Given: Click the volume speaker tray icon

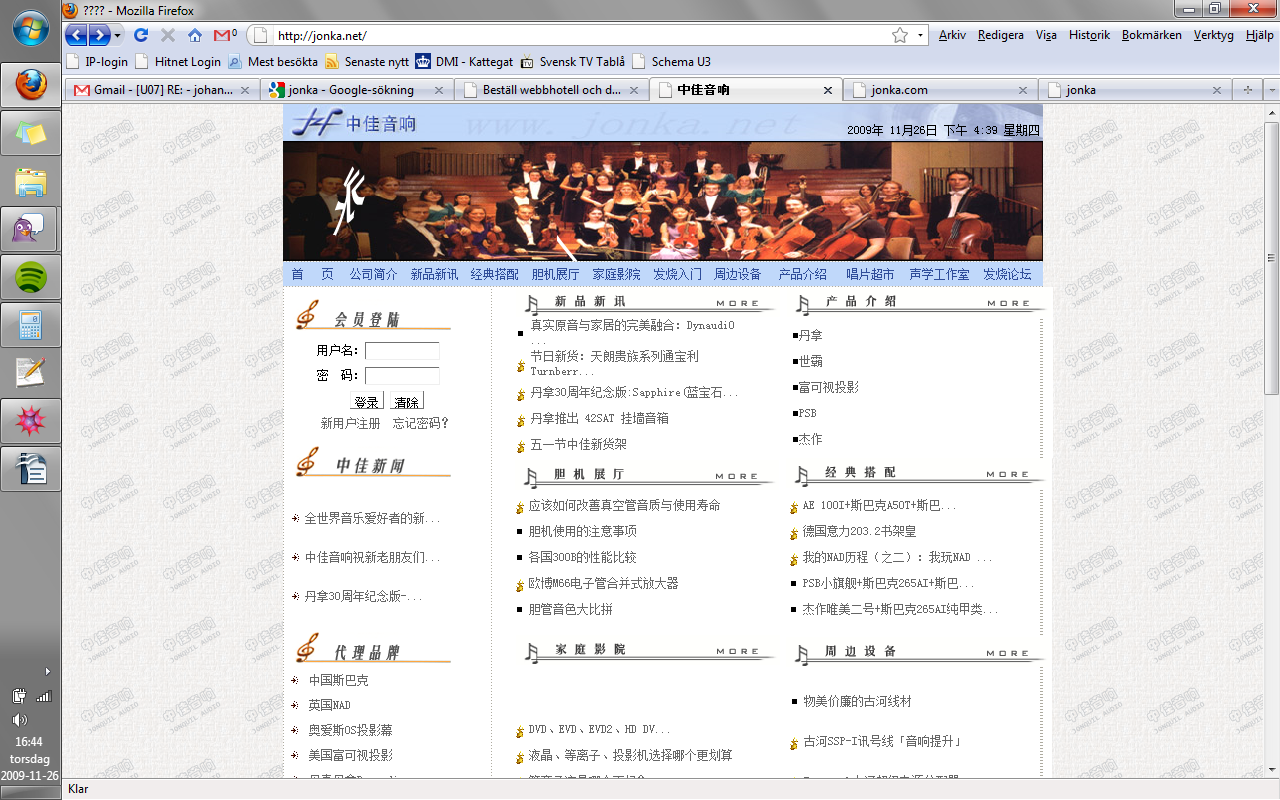Looking at the screenshot, I should pos(19,719).
